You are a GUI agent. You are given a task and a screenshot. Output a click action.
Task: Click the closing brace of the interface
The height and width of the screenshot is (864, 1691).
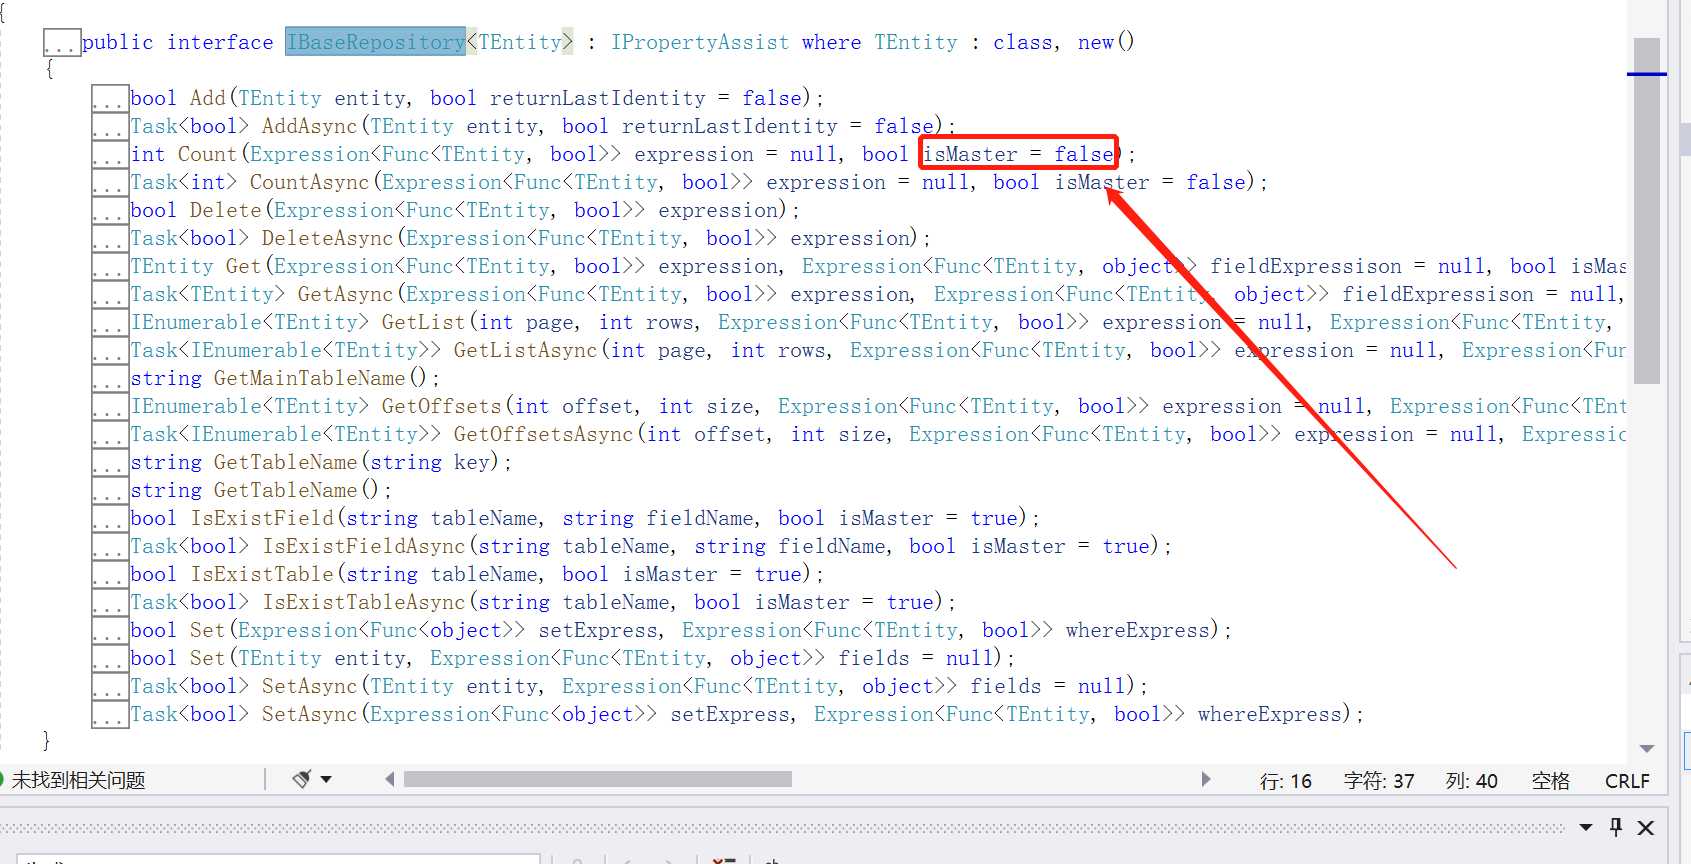46,740
